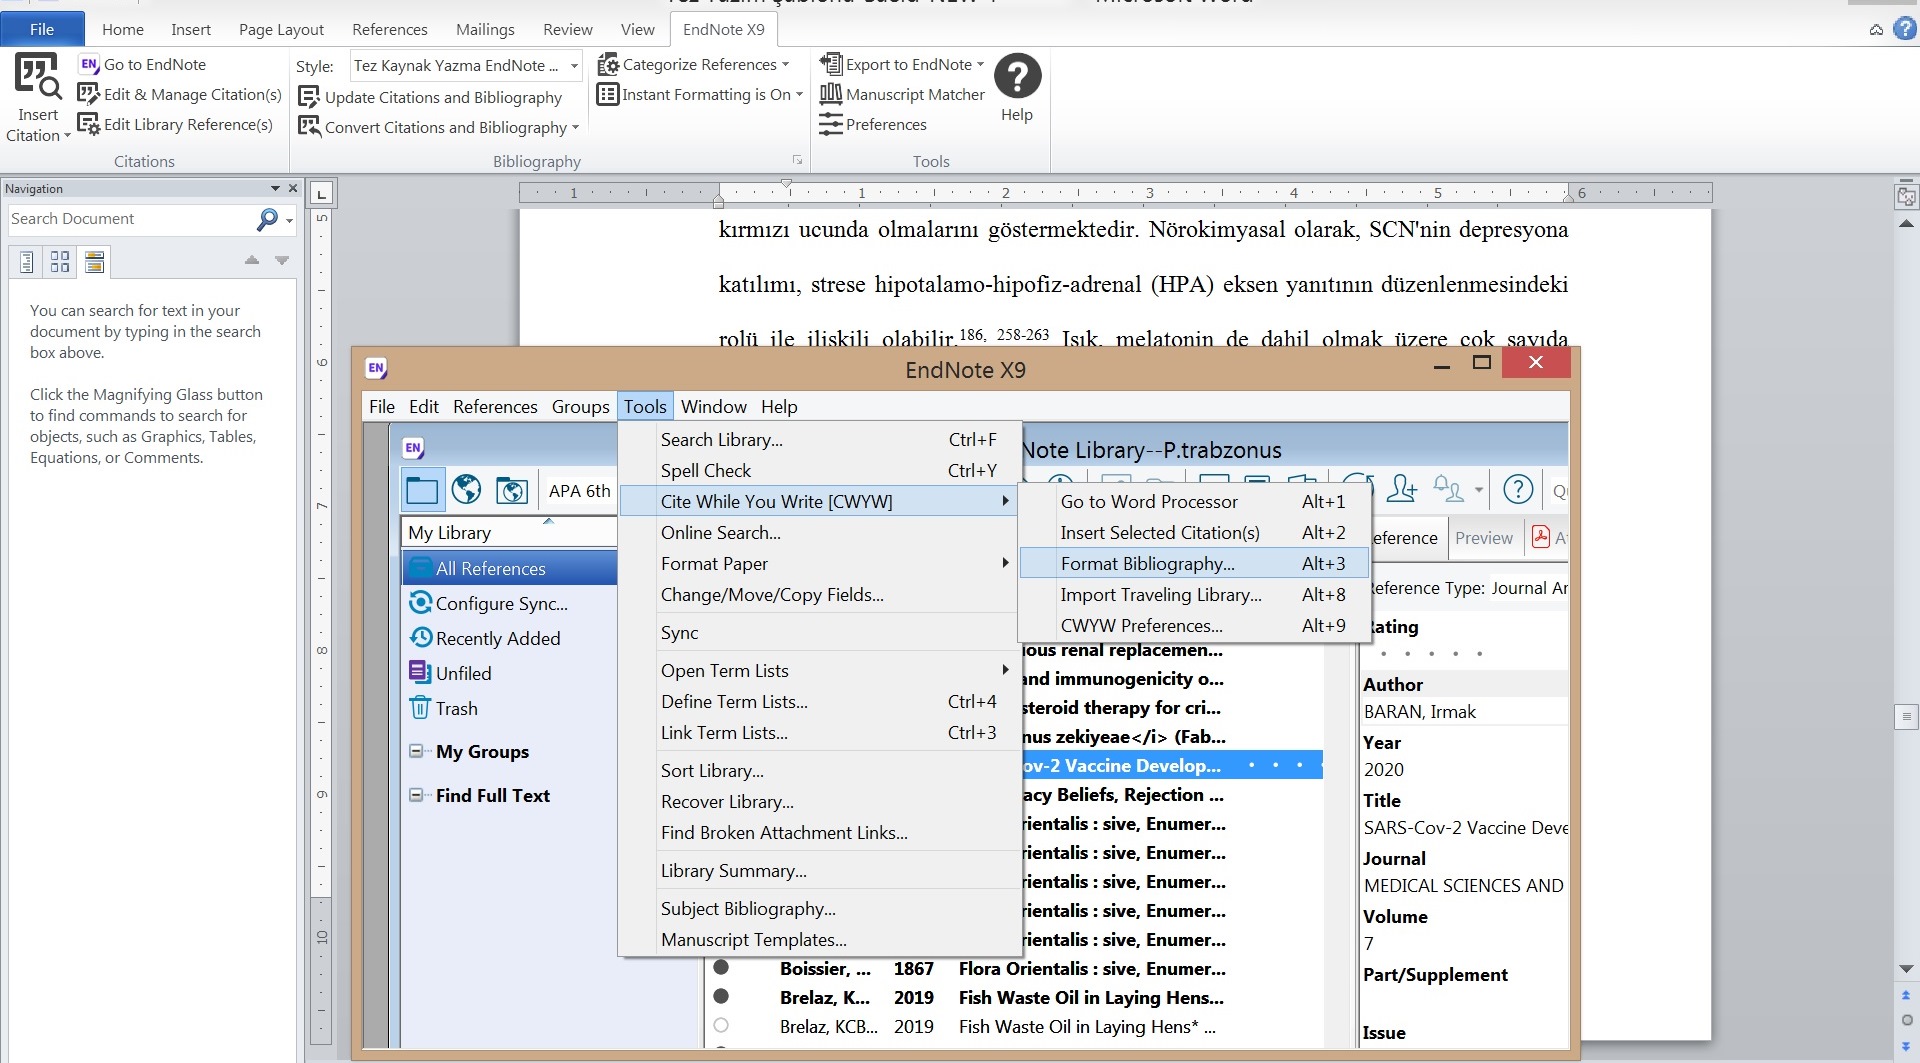Choose CWYW Preferences...
Screen dimensions: 1920x1063
coord(1193,626)
